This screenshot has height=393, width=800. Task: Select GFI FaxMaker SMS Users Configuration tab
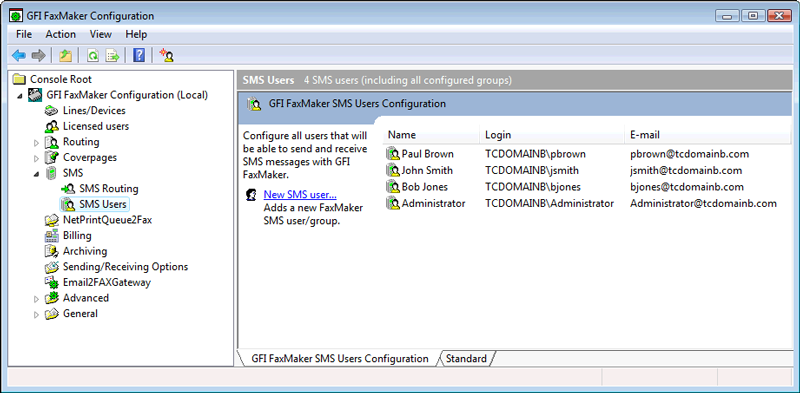340,359
